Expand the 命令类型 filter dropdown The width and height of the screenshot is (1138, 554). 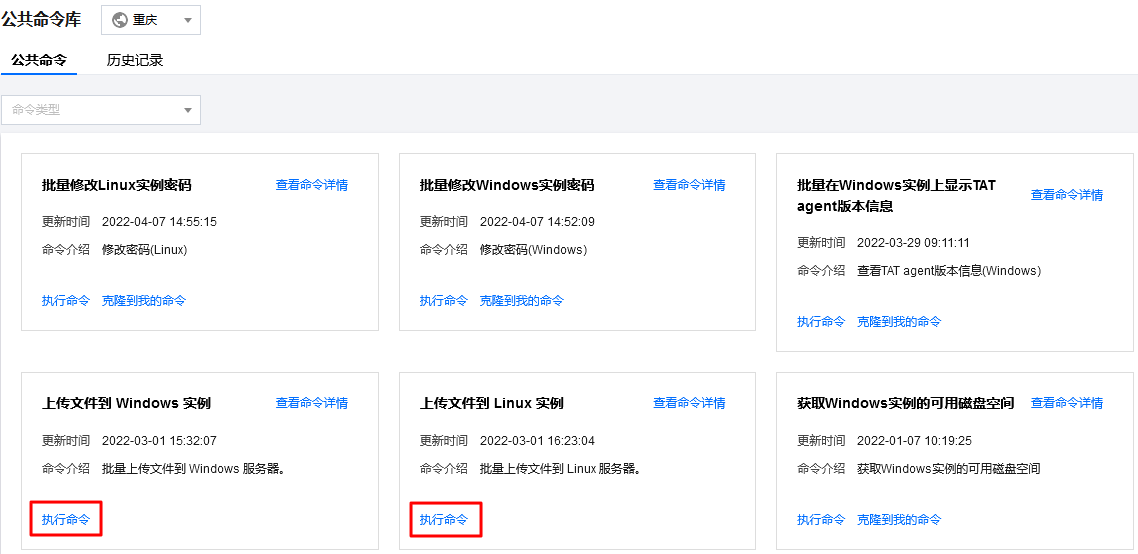pos(101,110)
